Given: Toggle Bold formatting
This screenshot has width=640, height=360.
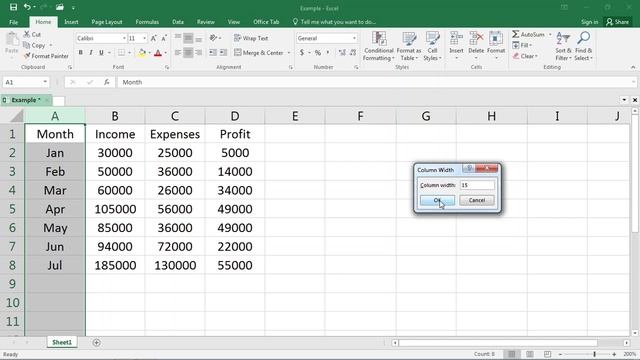Looking at the screenshot, I should pyautogui.click(x=80, y=53).
